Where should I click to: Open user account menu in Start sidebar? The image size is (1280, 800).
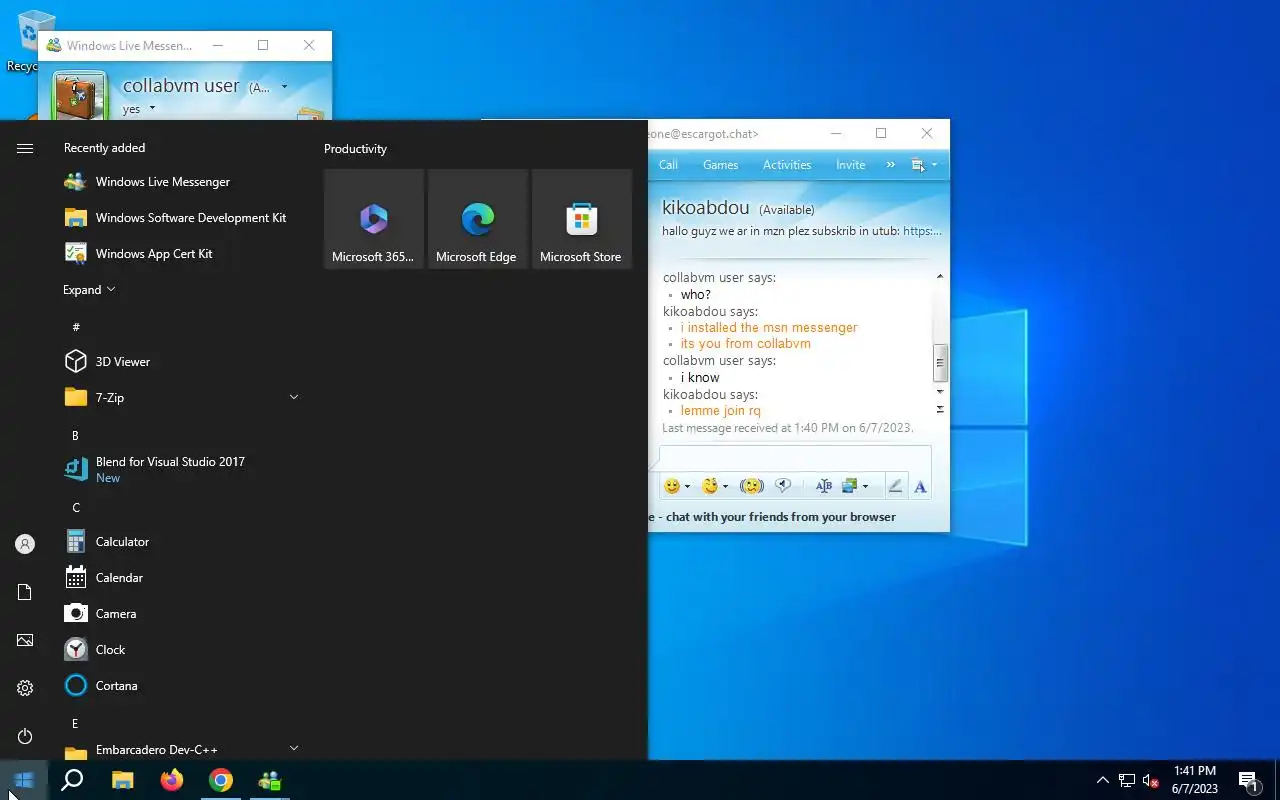coord(25,544)
